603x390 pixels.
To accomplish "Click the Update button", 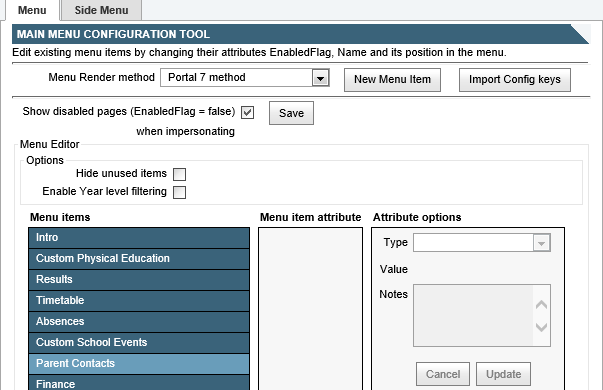I will tap(503, 374).
